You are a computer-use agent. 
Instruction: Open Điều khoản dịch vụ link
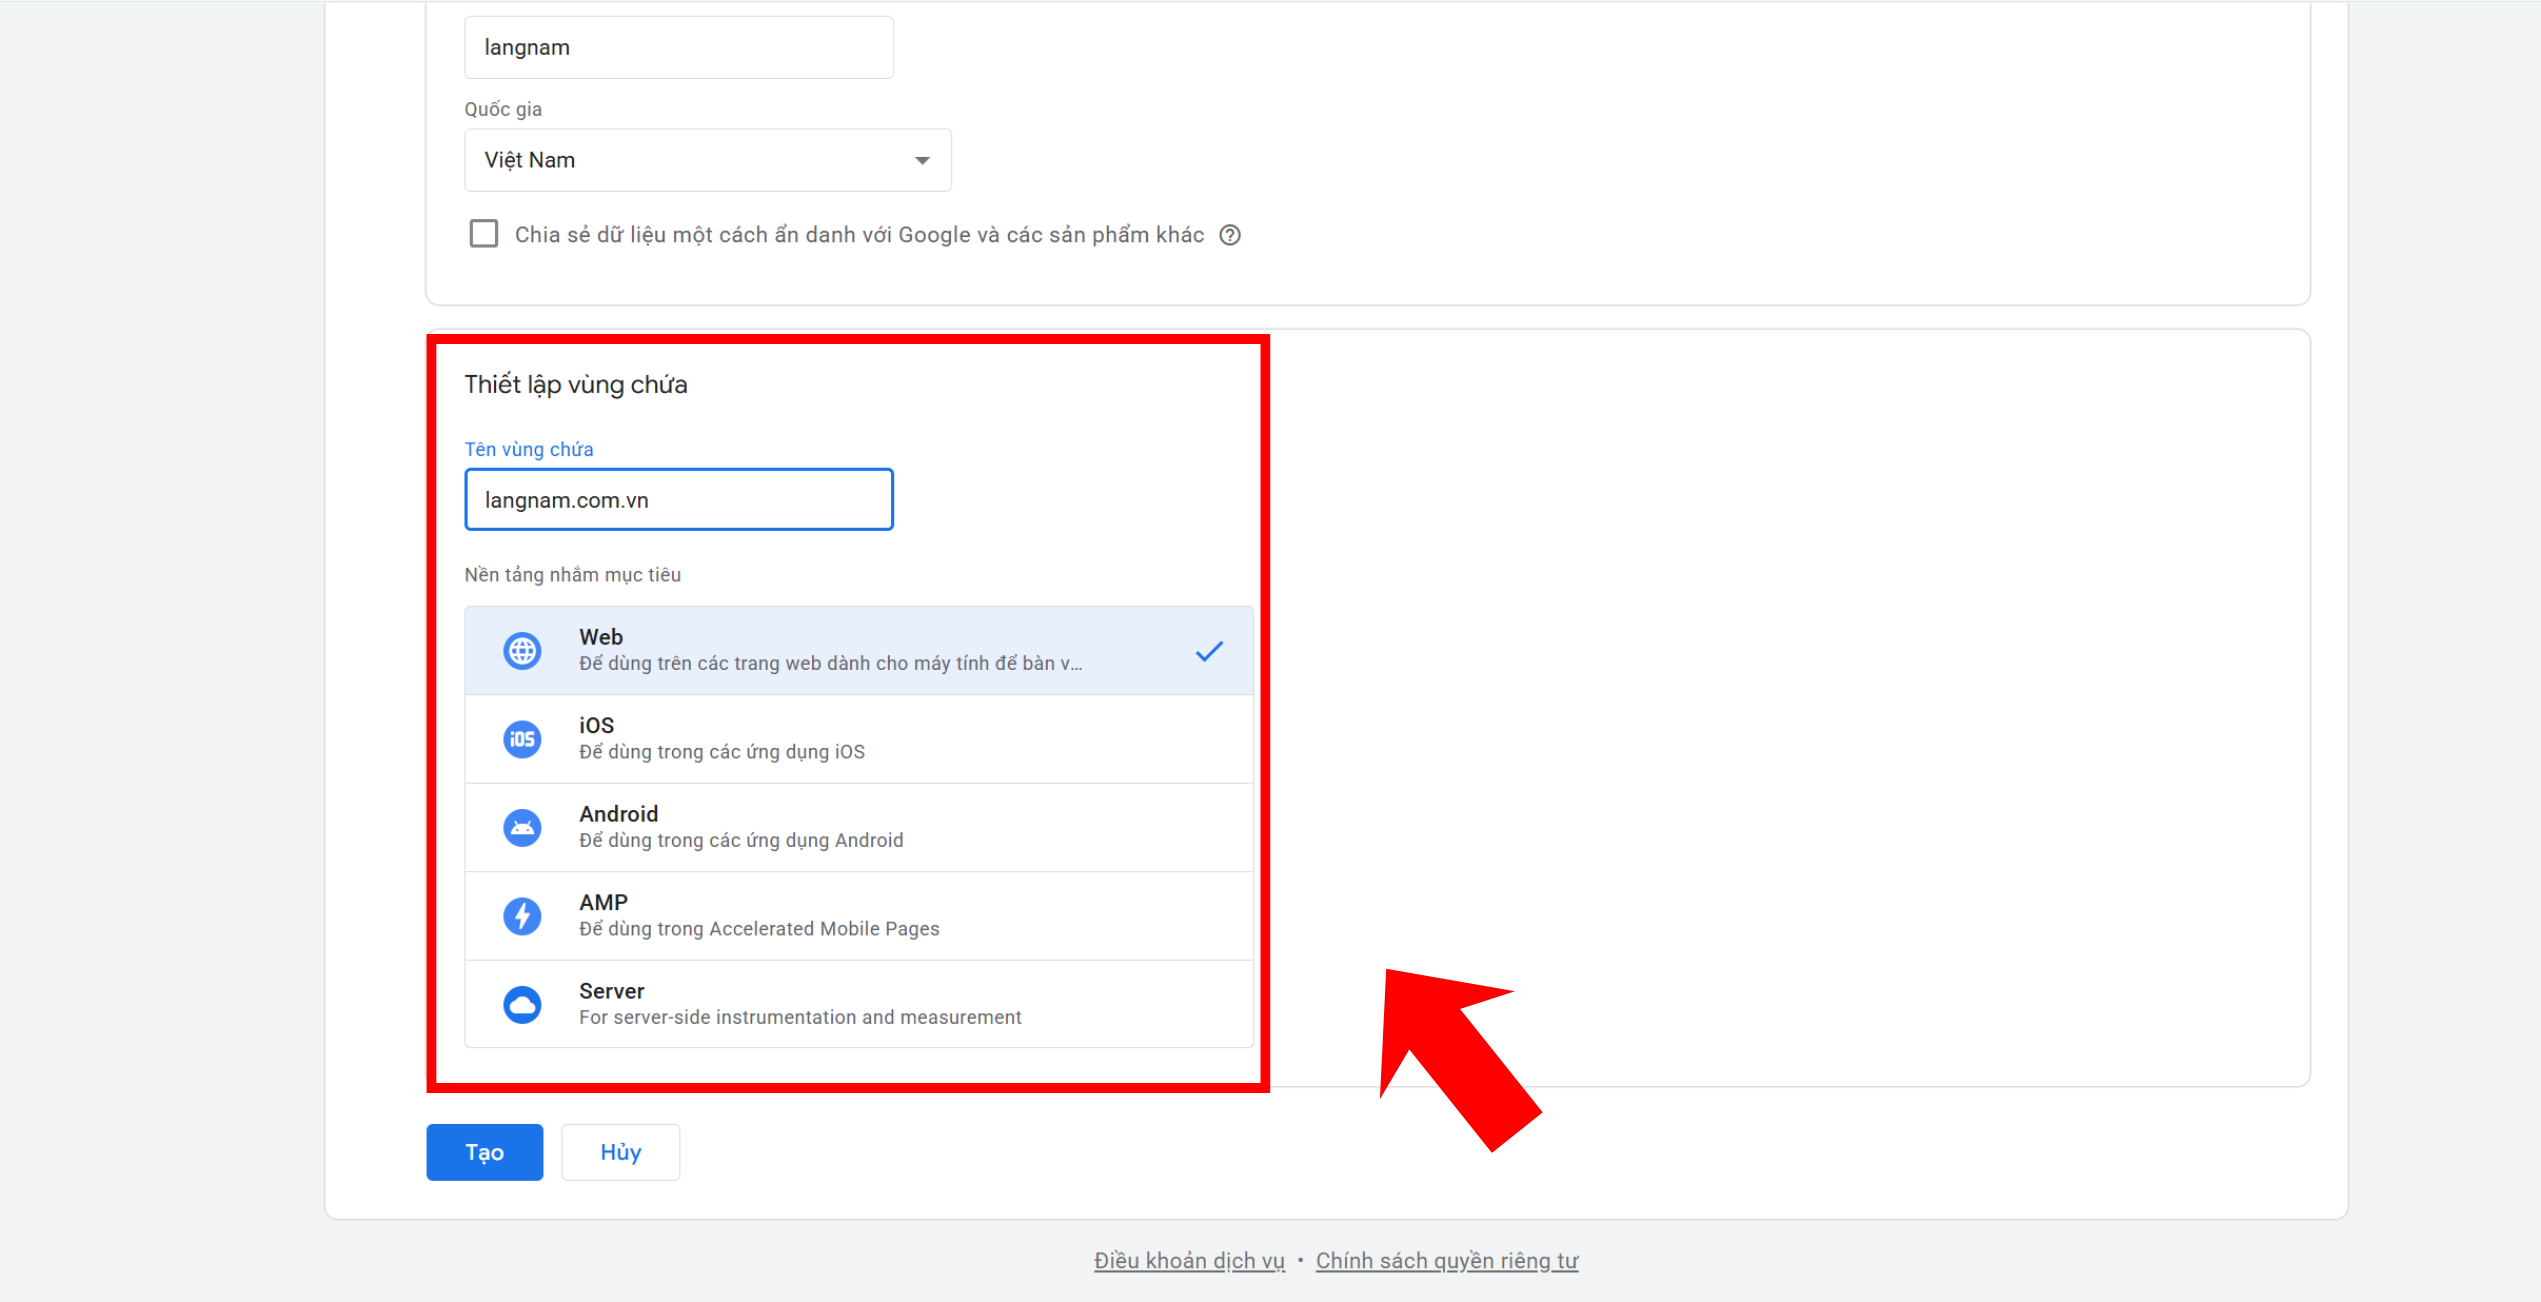pos(1189,1261)
